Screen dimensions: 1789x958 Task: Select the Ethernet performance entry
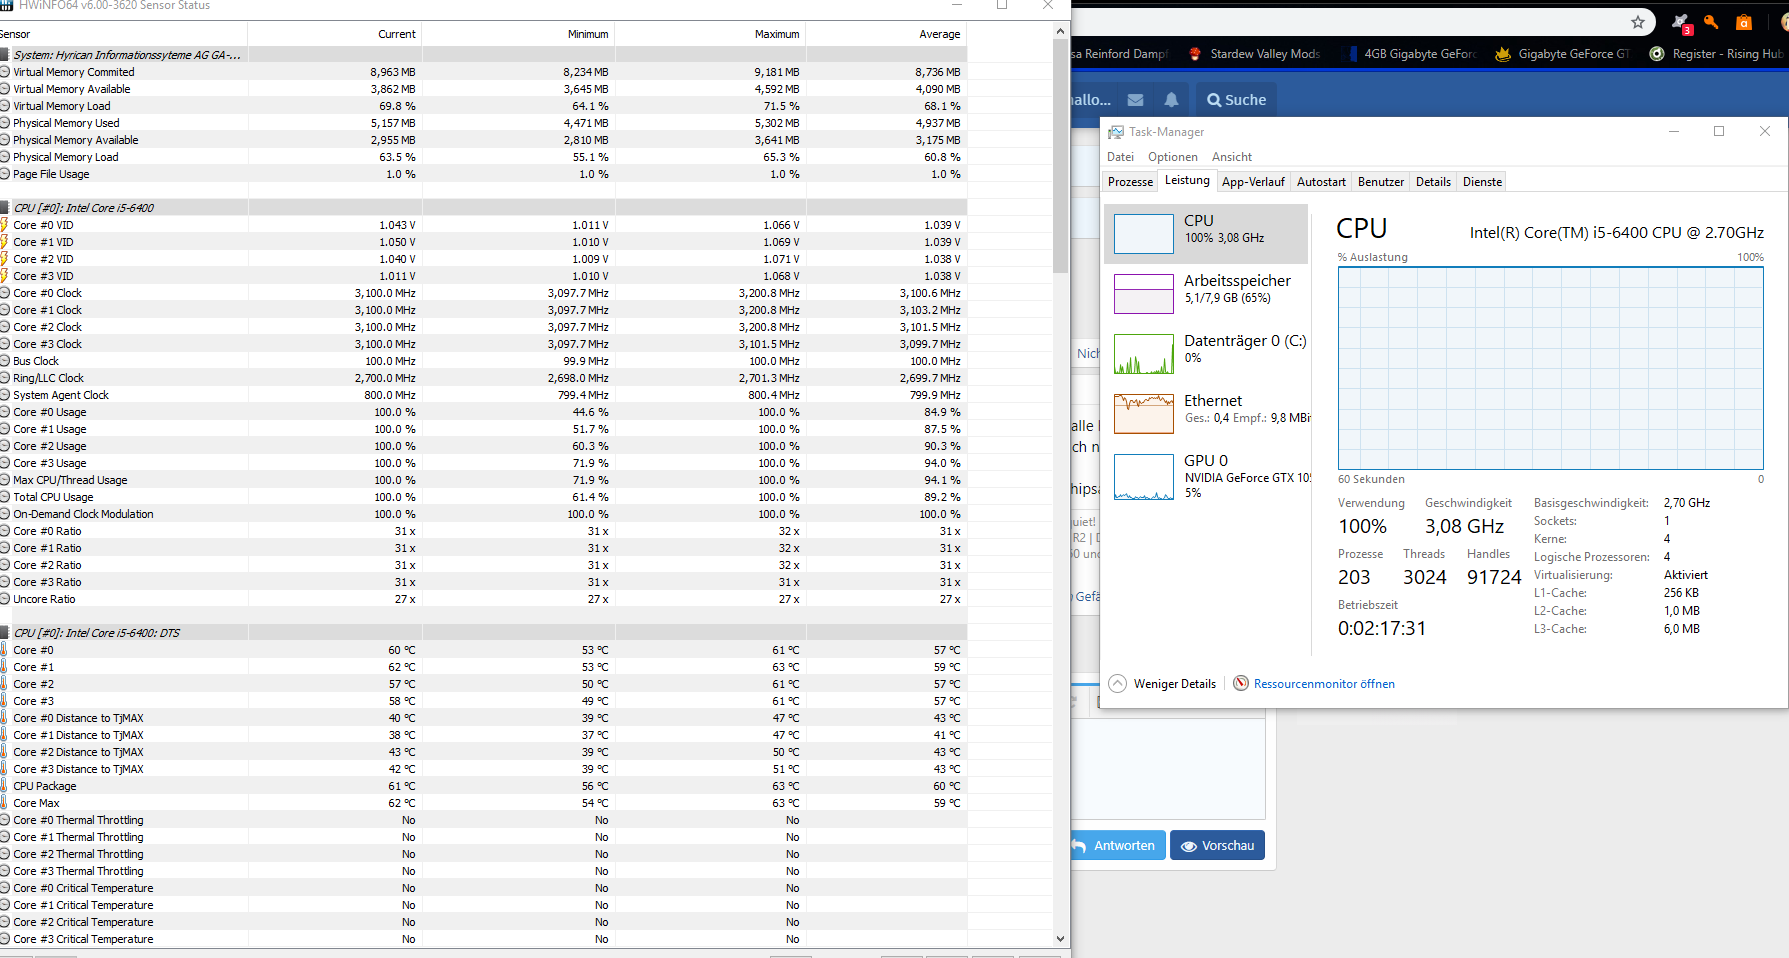tap(1206, 414)
